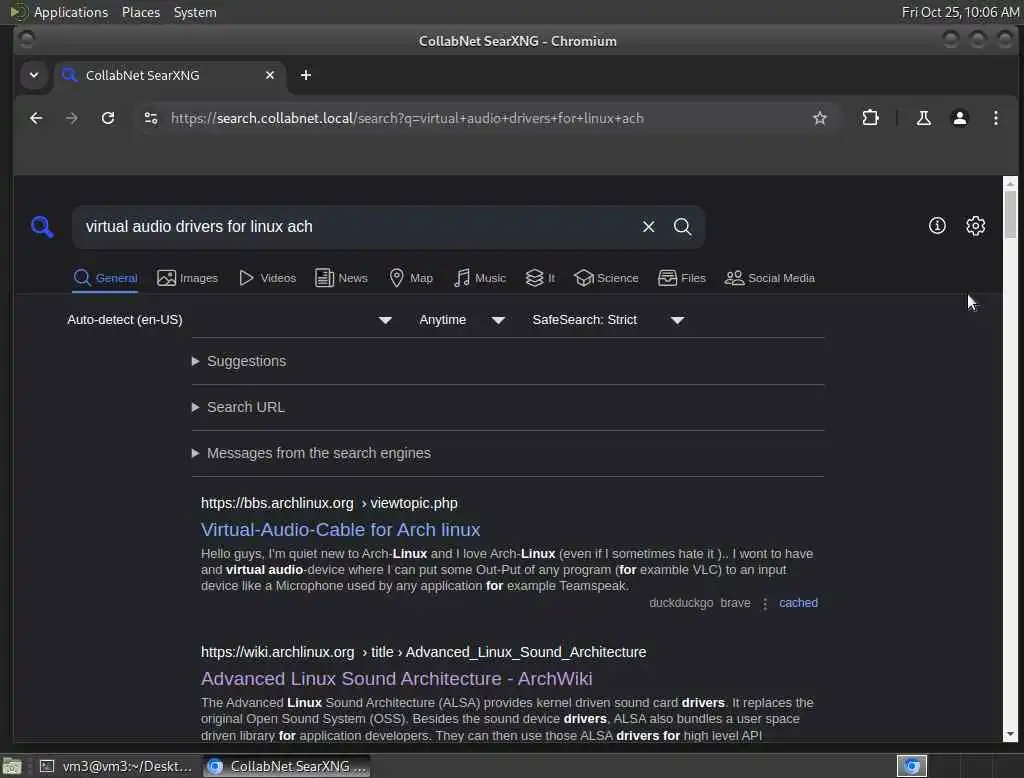Switch to the Social Media category
This screenshot has width=1024, height=778.
(770, 278)
